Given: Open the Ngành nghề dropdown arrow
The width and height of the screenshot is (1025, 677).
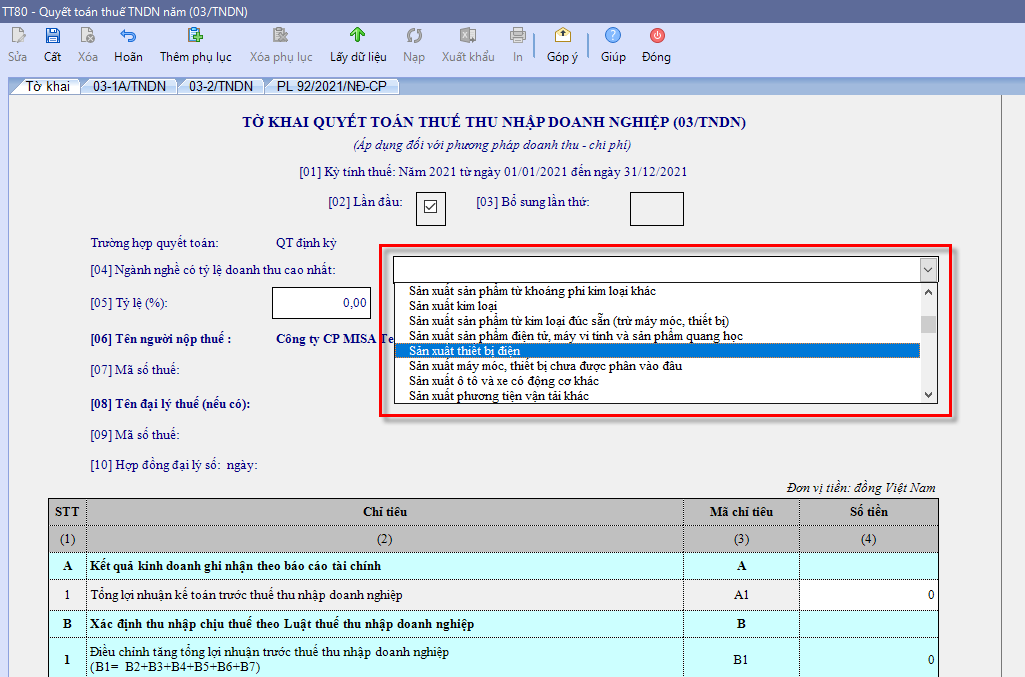Looking at the screenshot, I should pos(928,270).
